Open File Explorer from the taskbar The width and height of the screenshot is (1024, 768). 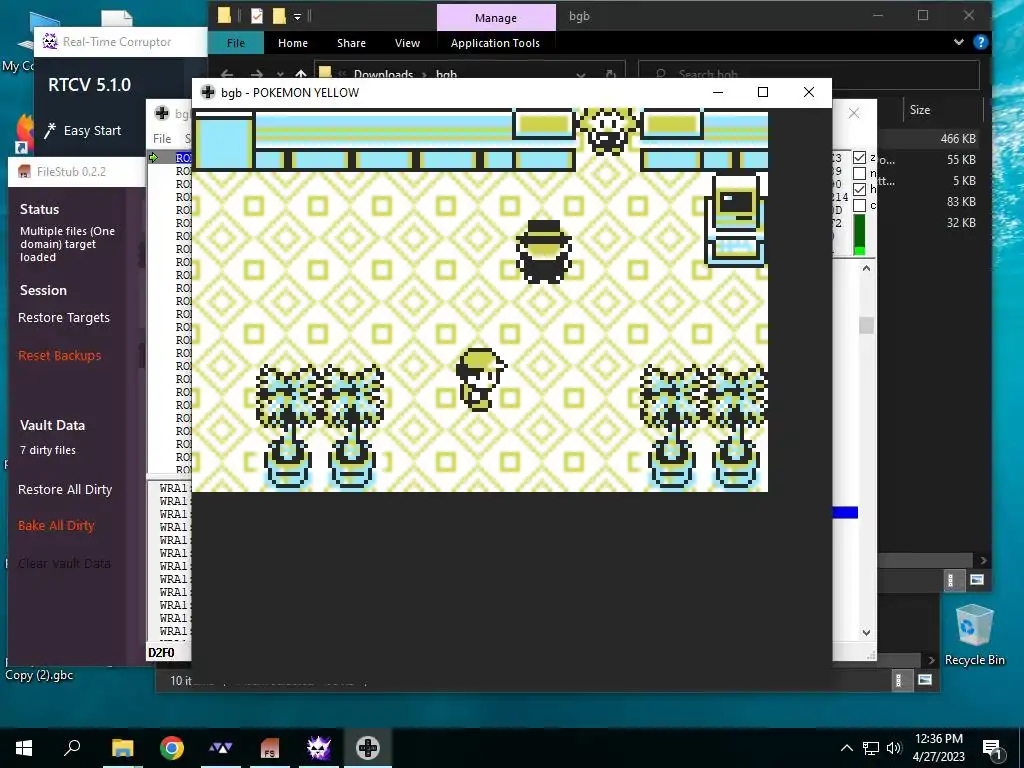pos(122,748)
